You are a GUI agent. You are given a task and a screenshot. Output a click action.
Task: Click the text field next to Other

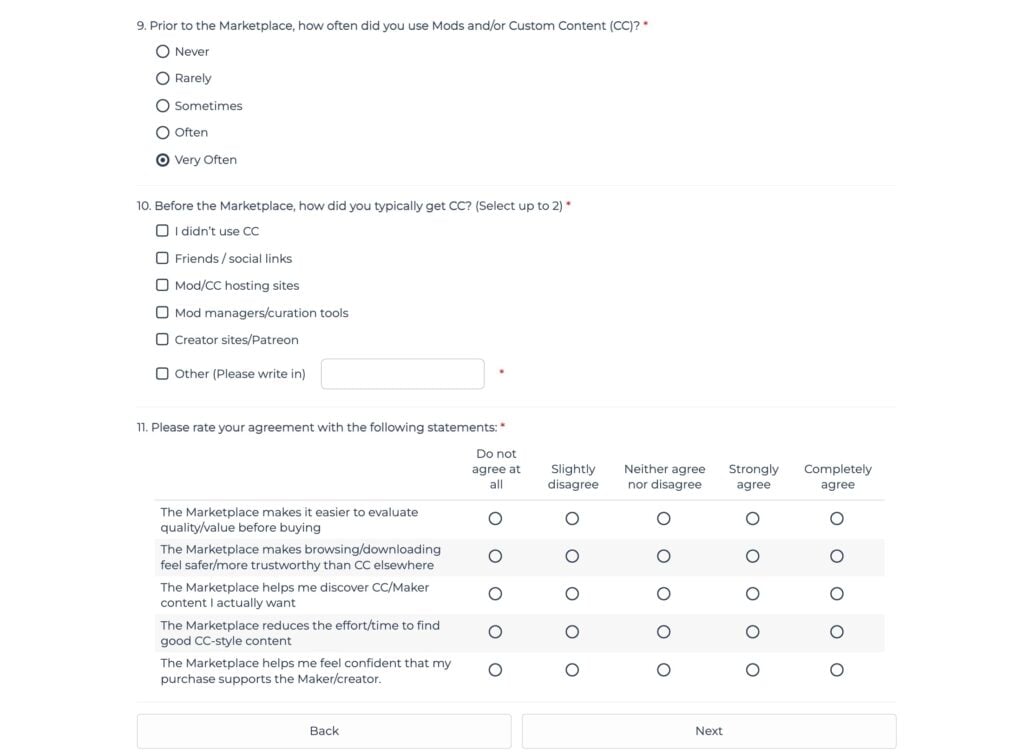(x=402, y=373)
